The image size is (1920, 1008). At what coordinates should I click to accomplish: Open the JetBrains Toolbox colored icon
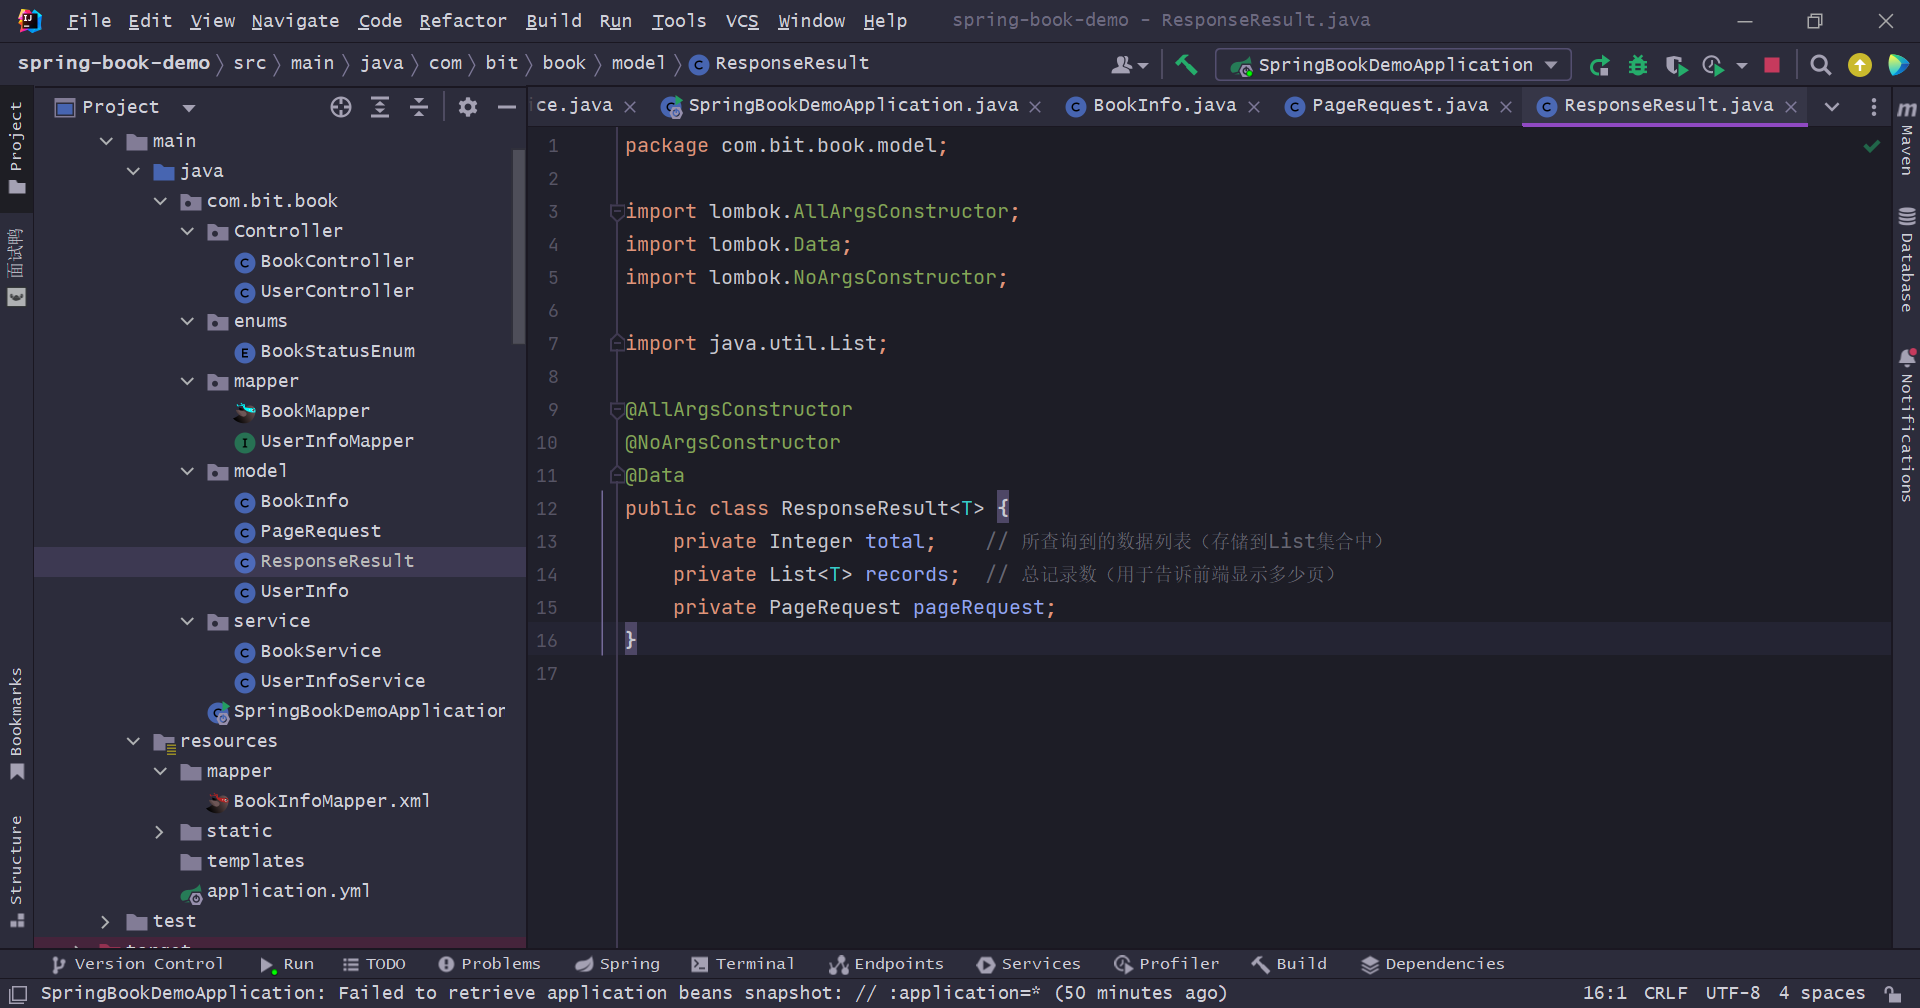(x=1898, y=65)
